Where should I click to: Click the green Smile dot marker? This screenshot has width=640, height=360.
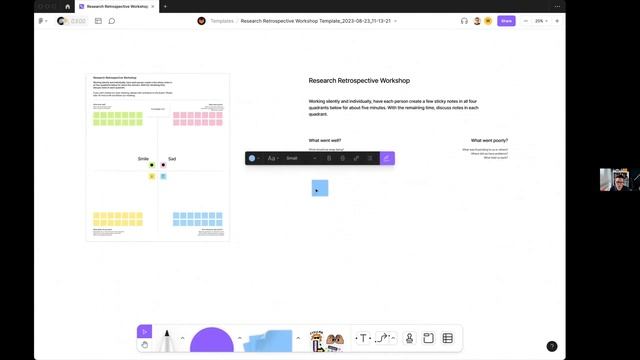[152, 165]
